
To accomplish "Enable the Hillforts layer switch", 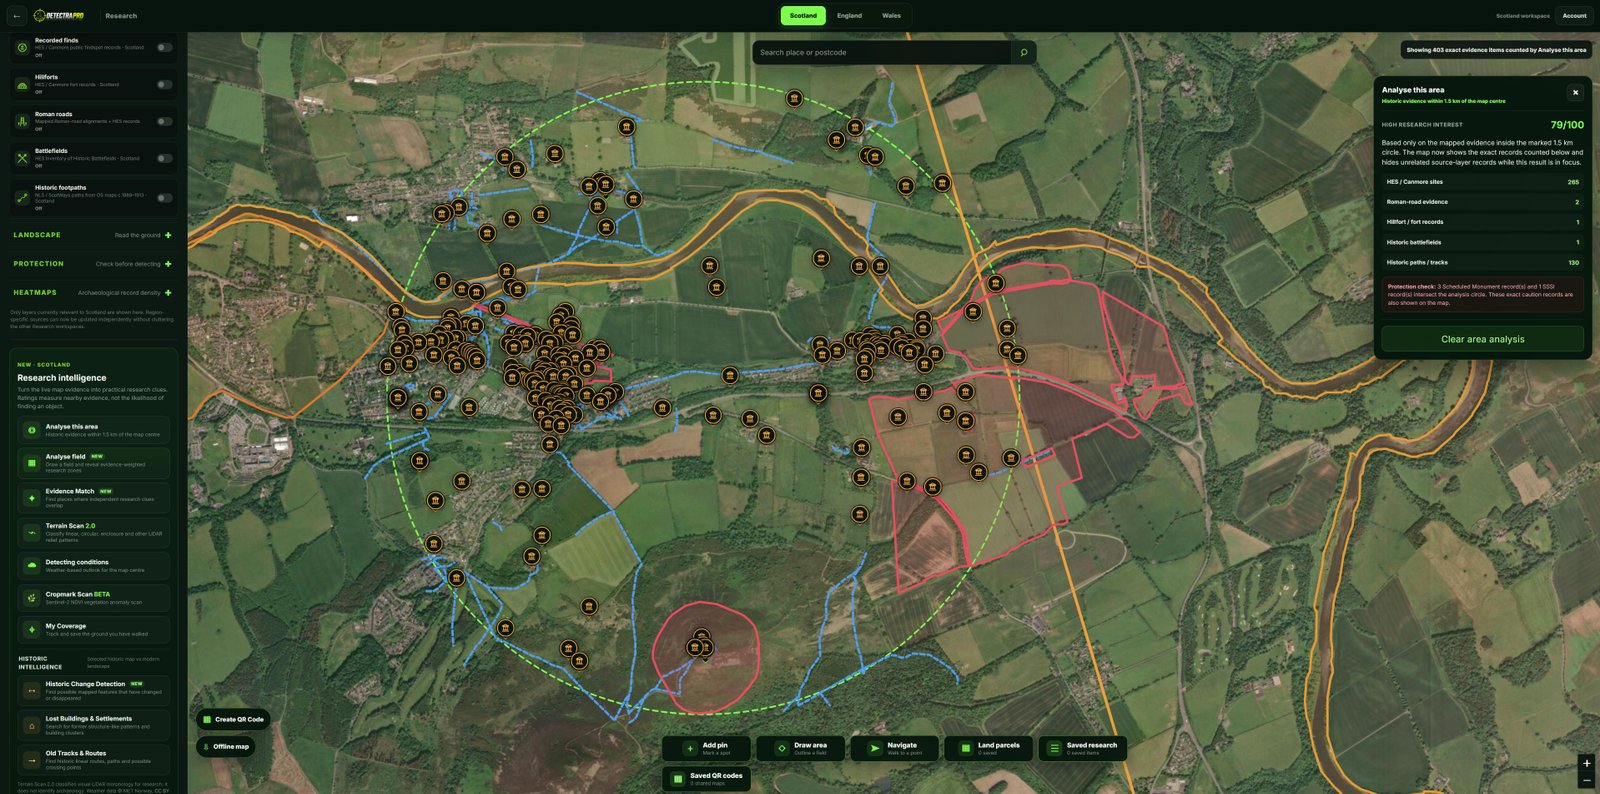I will [164, 84].
